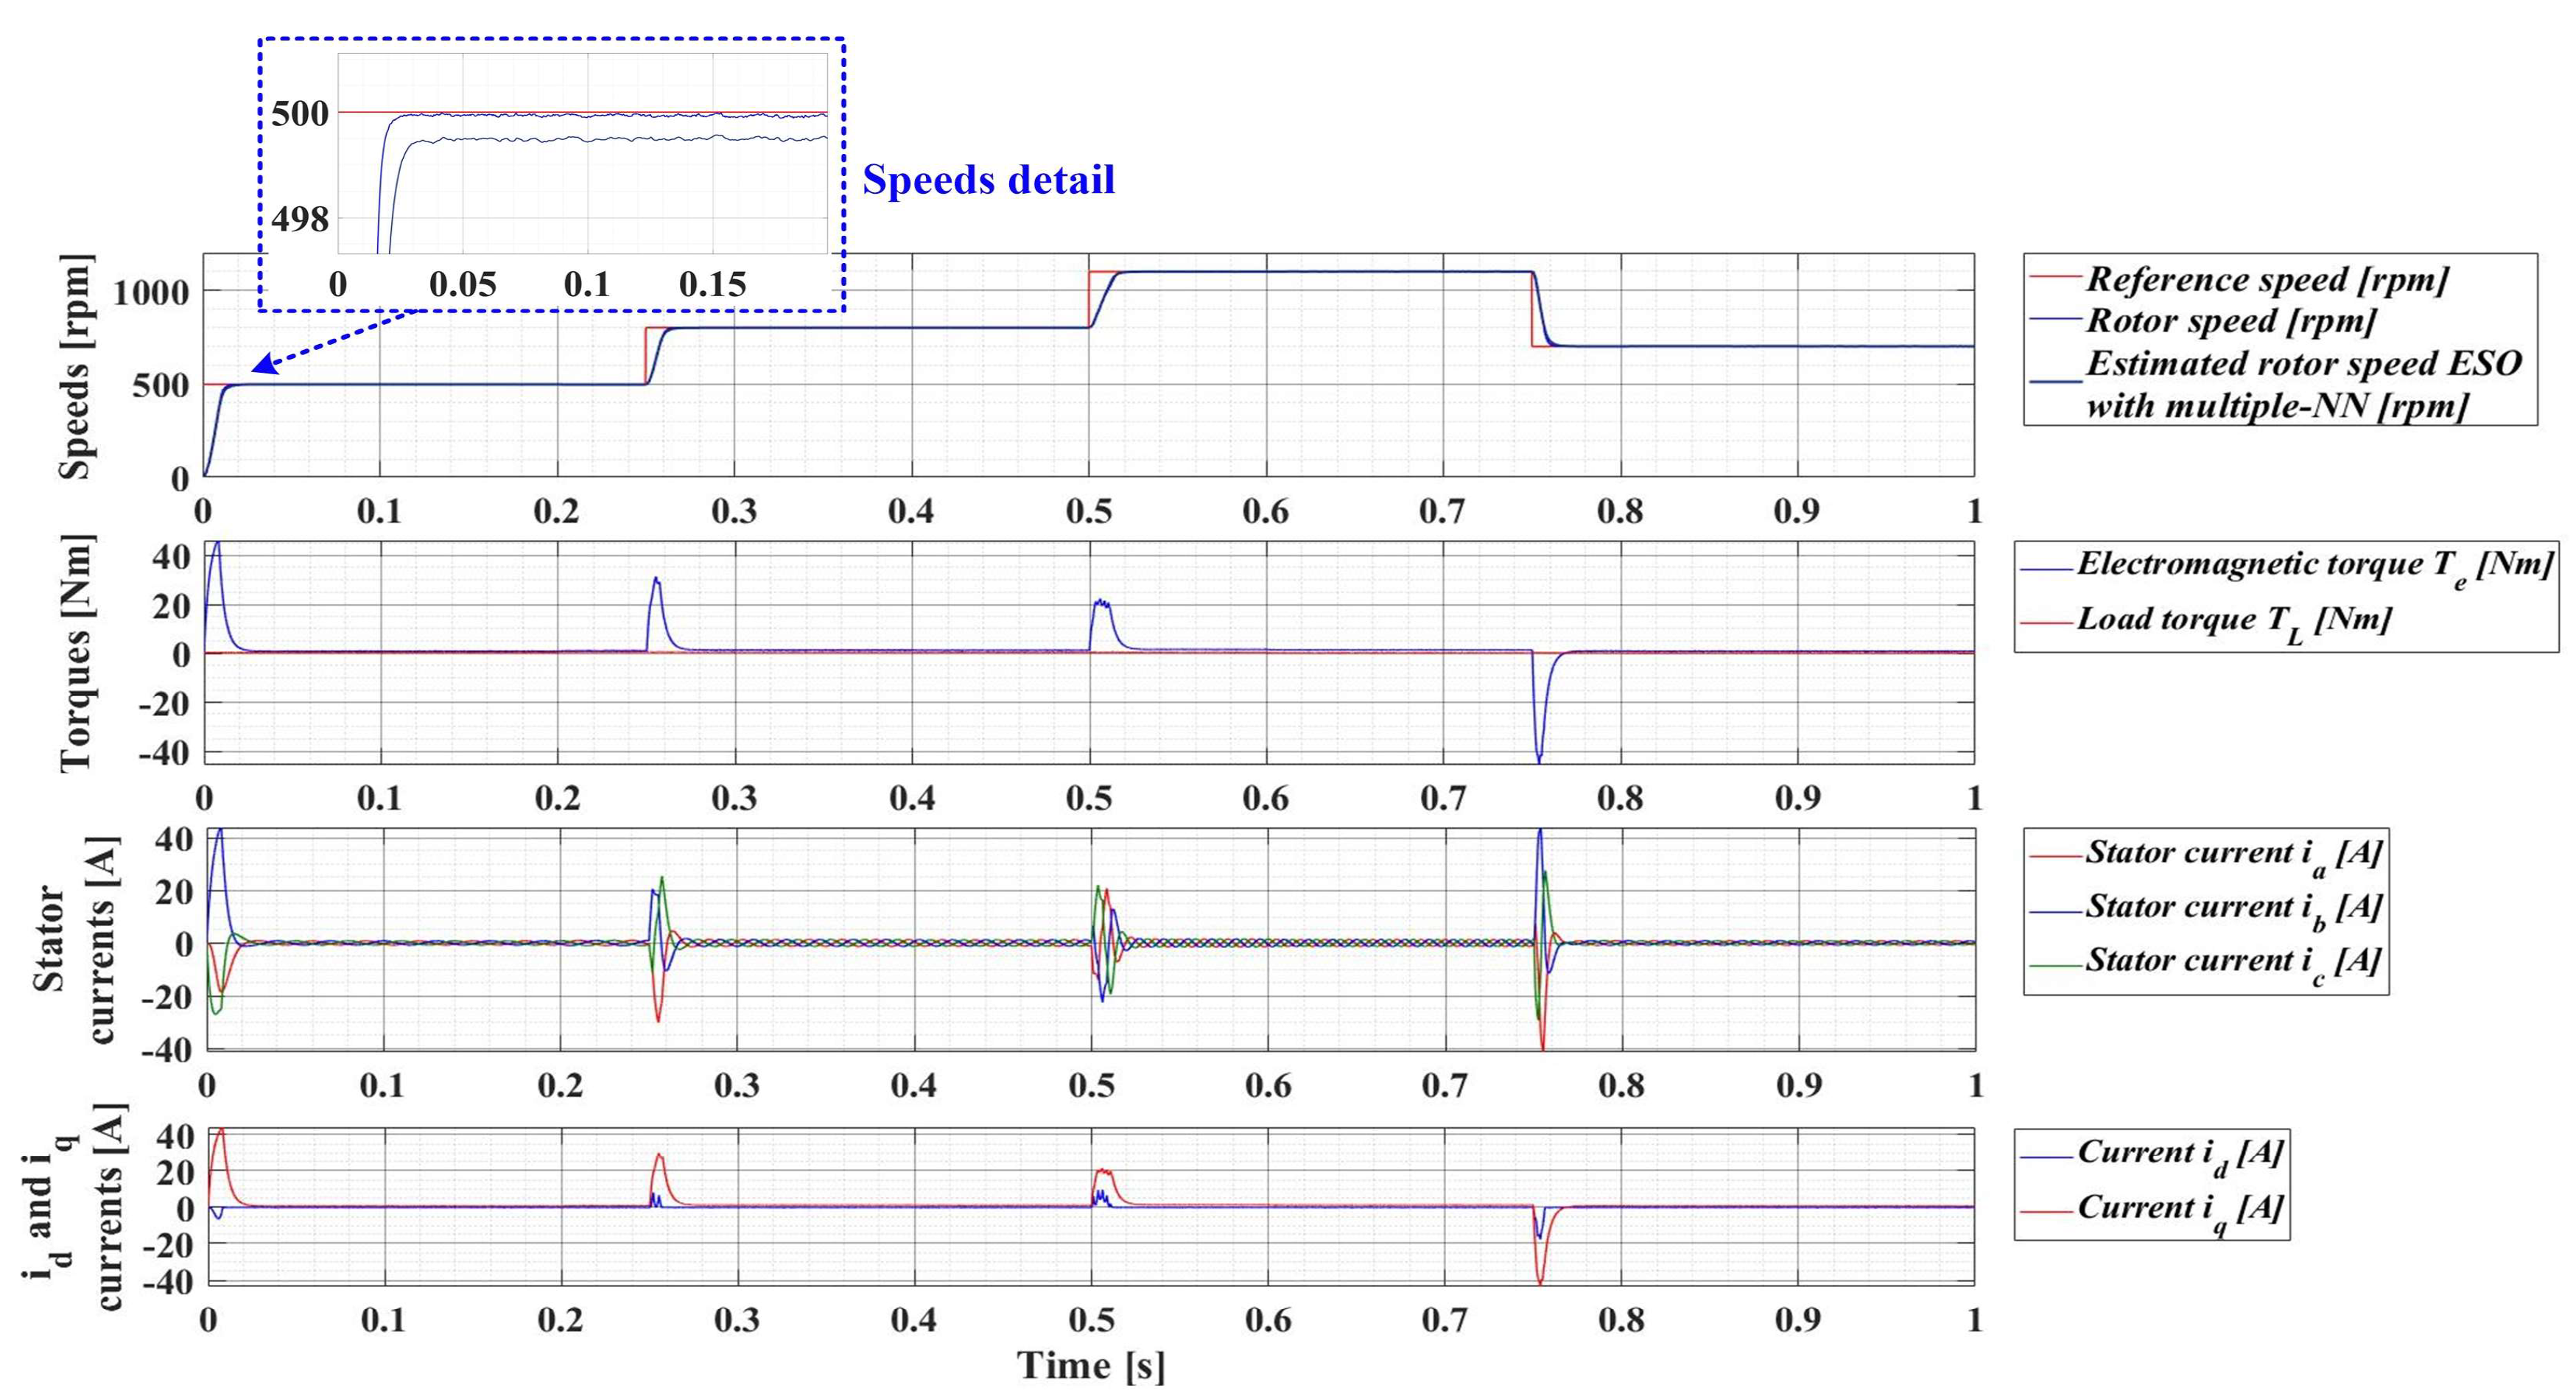Click the 498 label in zoomed inset
Image resolution: width=2576 pixels, height=1399 pixels.
tap(300, 219)
